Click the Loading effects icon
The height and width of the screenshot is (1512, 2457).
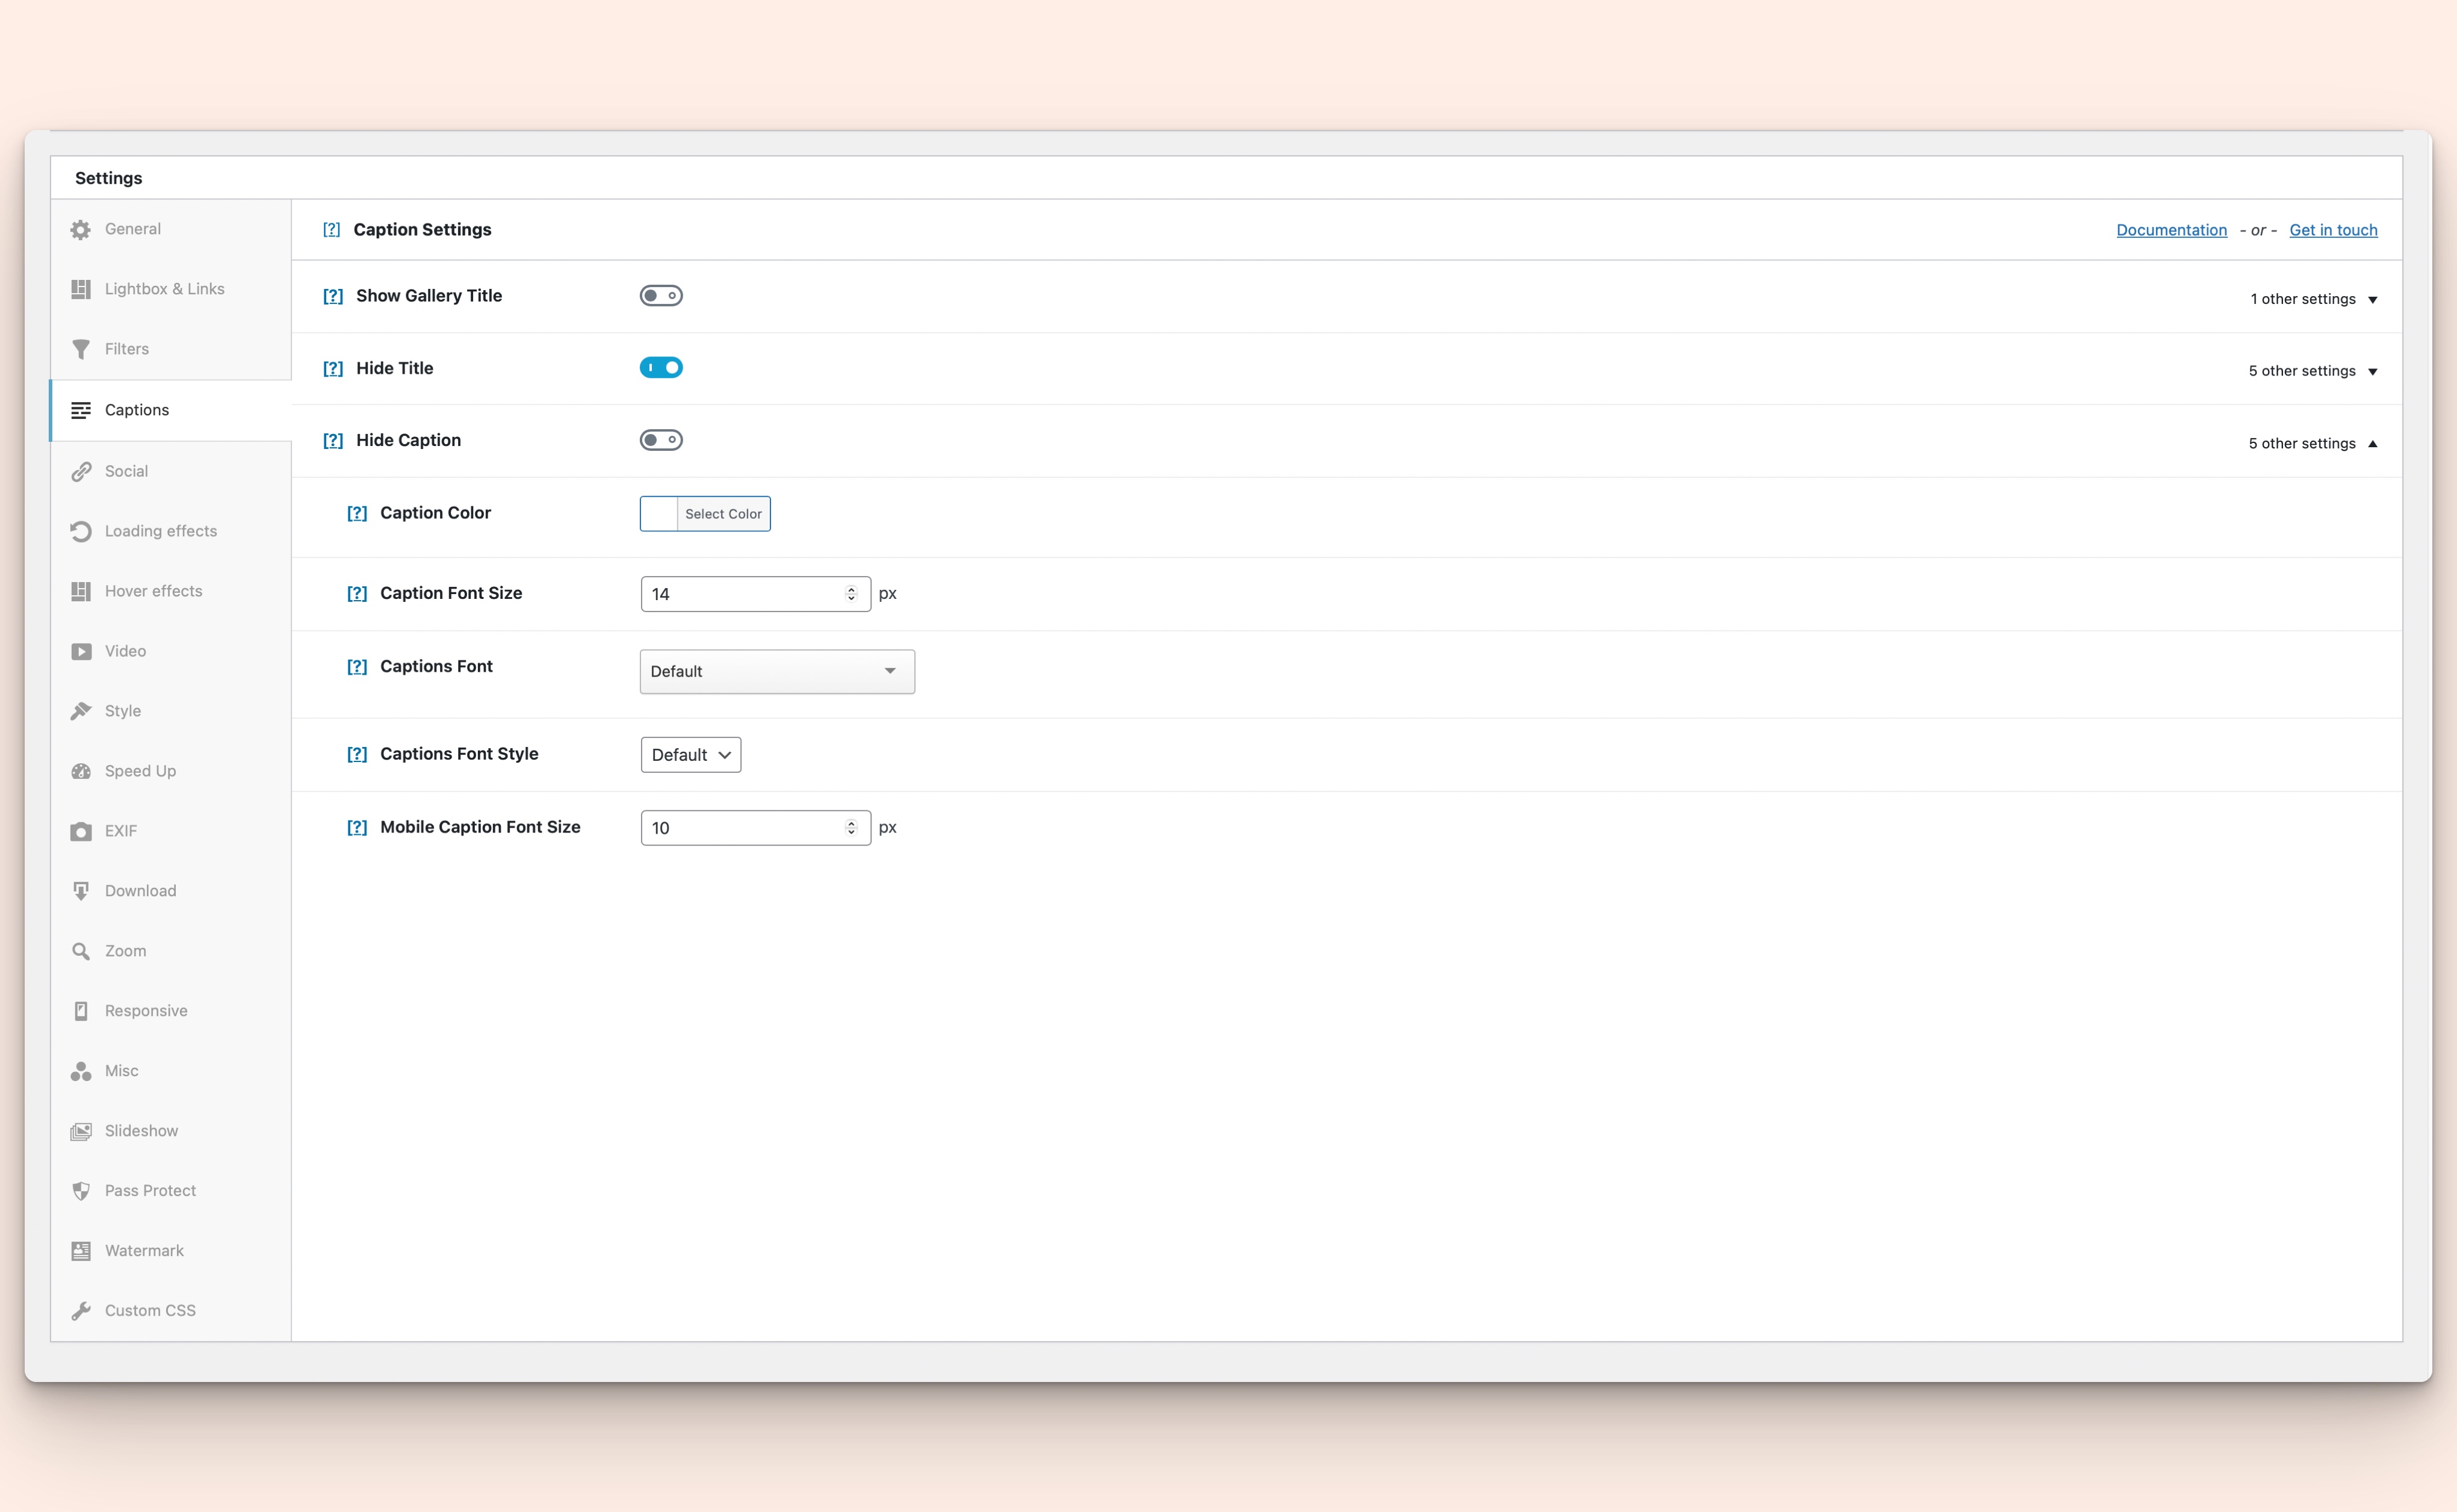pos(82,530)
